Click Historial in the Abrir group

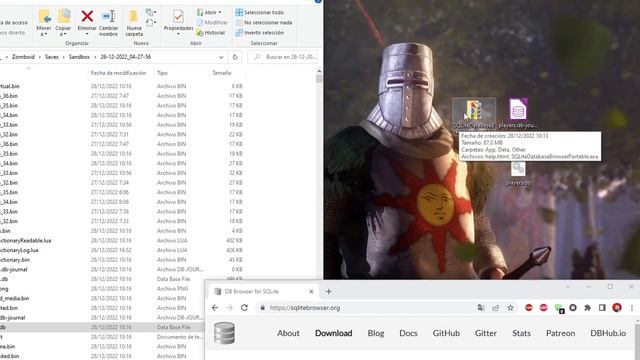211,33
